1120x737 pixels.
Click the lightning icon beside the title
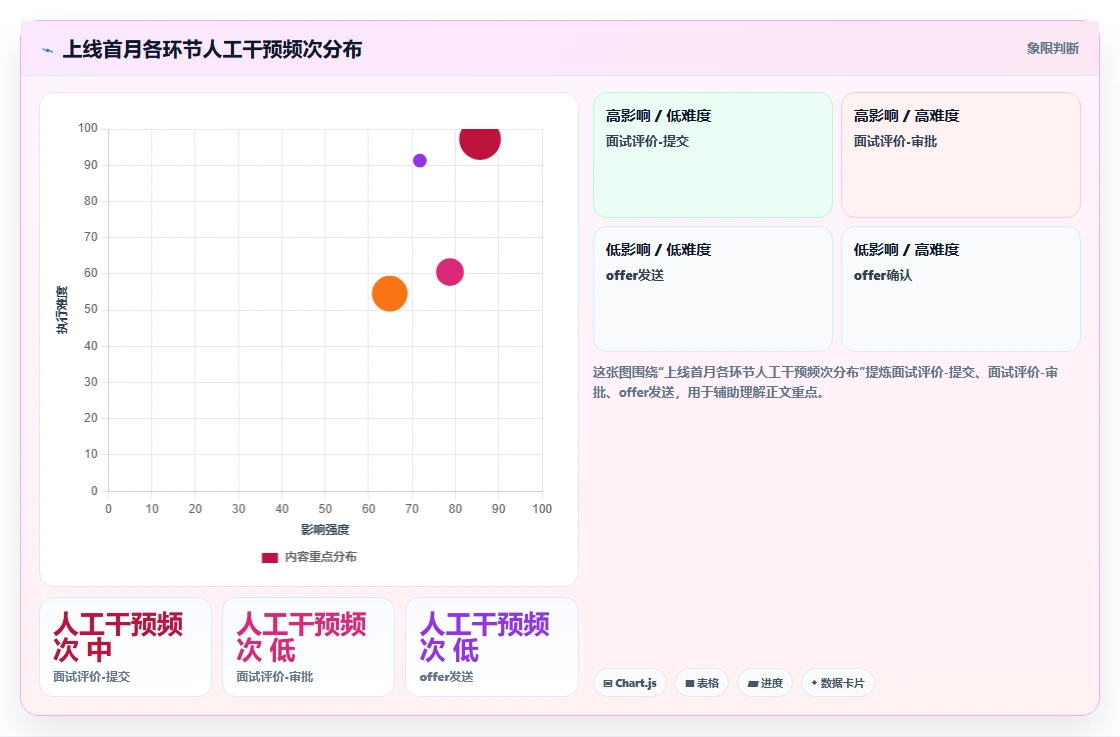click(x=48, y=50)
